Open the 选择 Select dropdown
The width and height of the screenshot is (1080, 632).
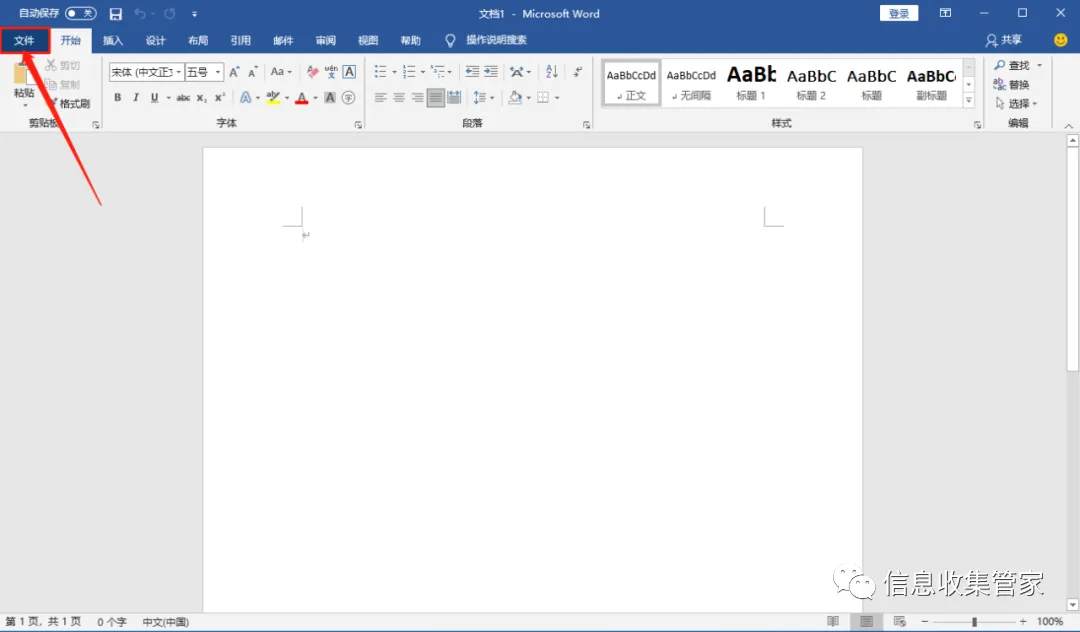[x=1016, y=103]
